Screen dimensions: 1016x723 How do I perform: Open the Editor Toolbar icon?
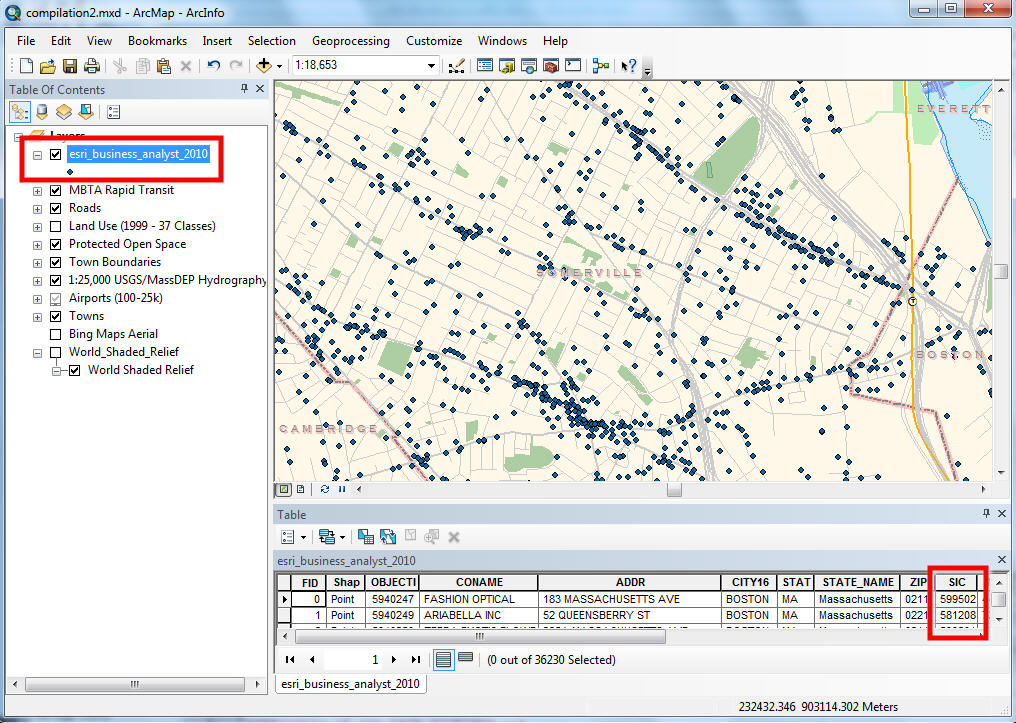pos(456,65)
